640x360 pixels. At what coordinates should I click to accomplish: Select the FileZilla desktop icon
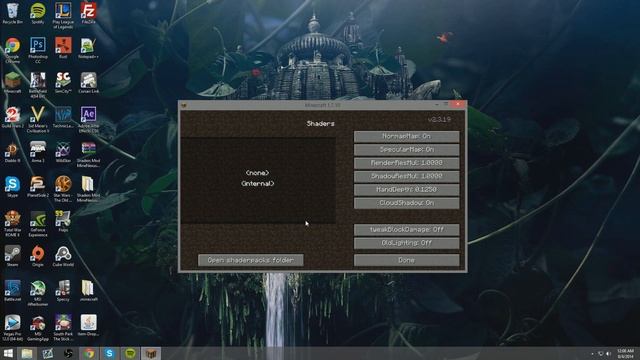[88, 13]
